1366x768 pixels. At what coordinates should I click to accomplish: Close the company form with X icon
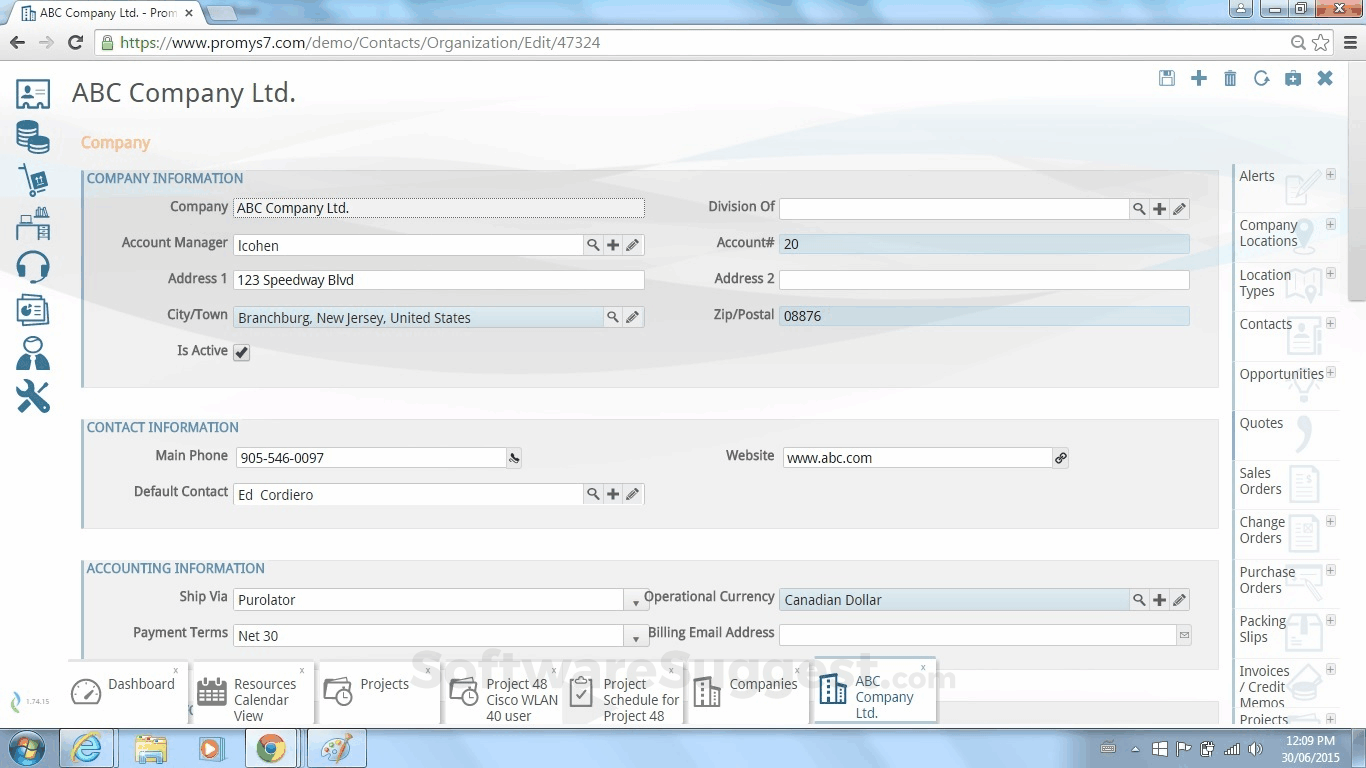(1325, 78)
